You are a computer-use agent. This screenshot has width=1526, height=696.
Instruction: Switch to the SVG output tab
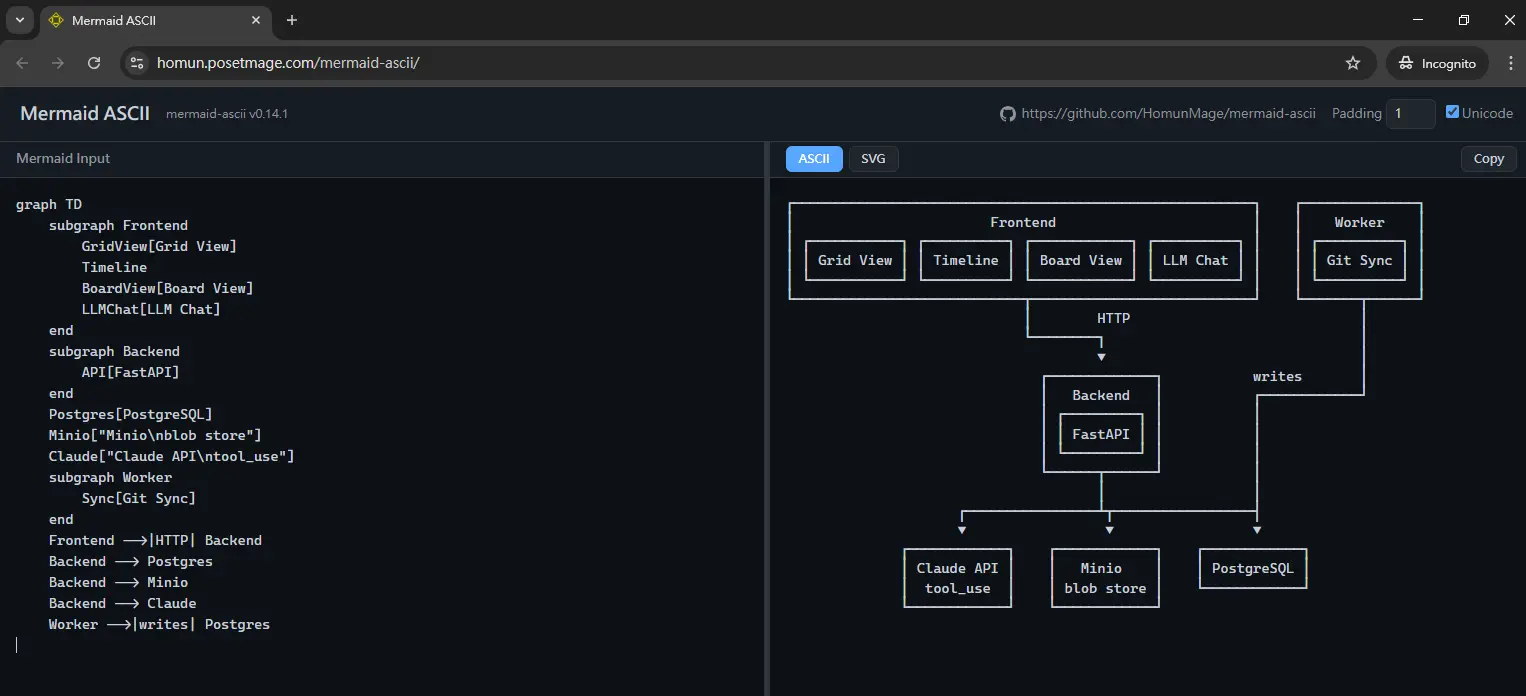[x=873, y=159]
